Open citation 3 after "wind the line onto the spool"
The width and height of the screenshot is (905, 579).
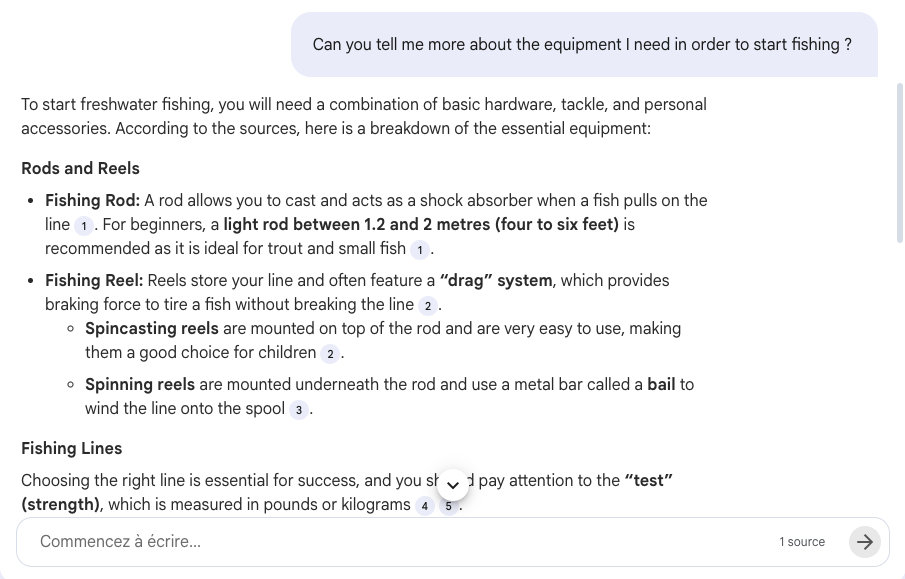[298, 410]
